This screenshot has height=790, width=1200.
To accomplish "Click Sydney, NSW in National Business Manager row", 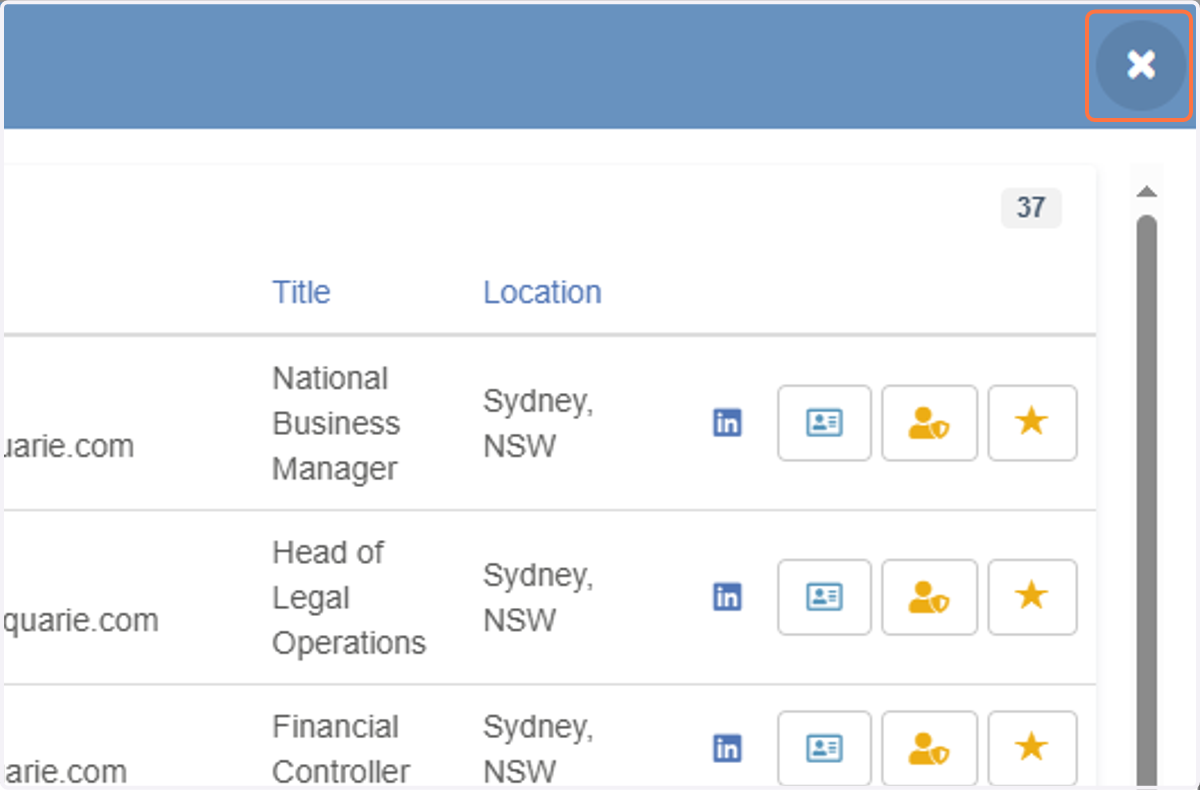I will (x=538, y=423).
